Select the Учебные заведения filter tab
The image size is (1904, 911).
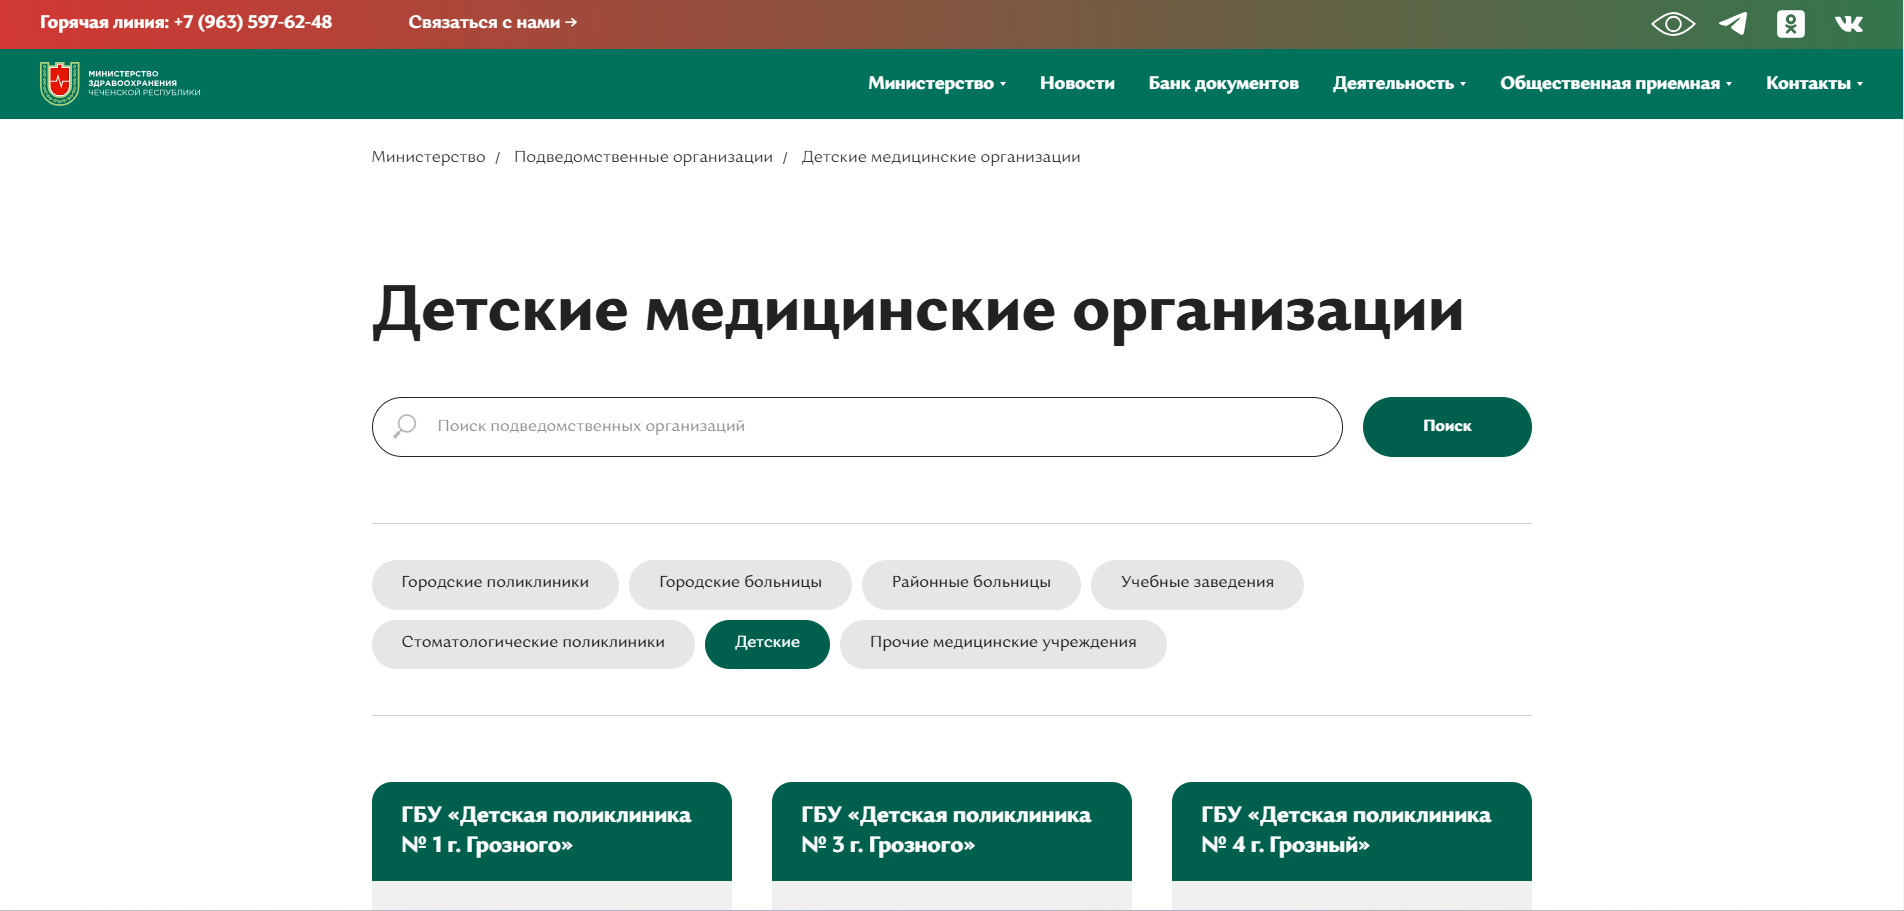pos(1197,584)
